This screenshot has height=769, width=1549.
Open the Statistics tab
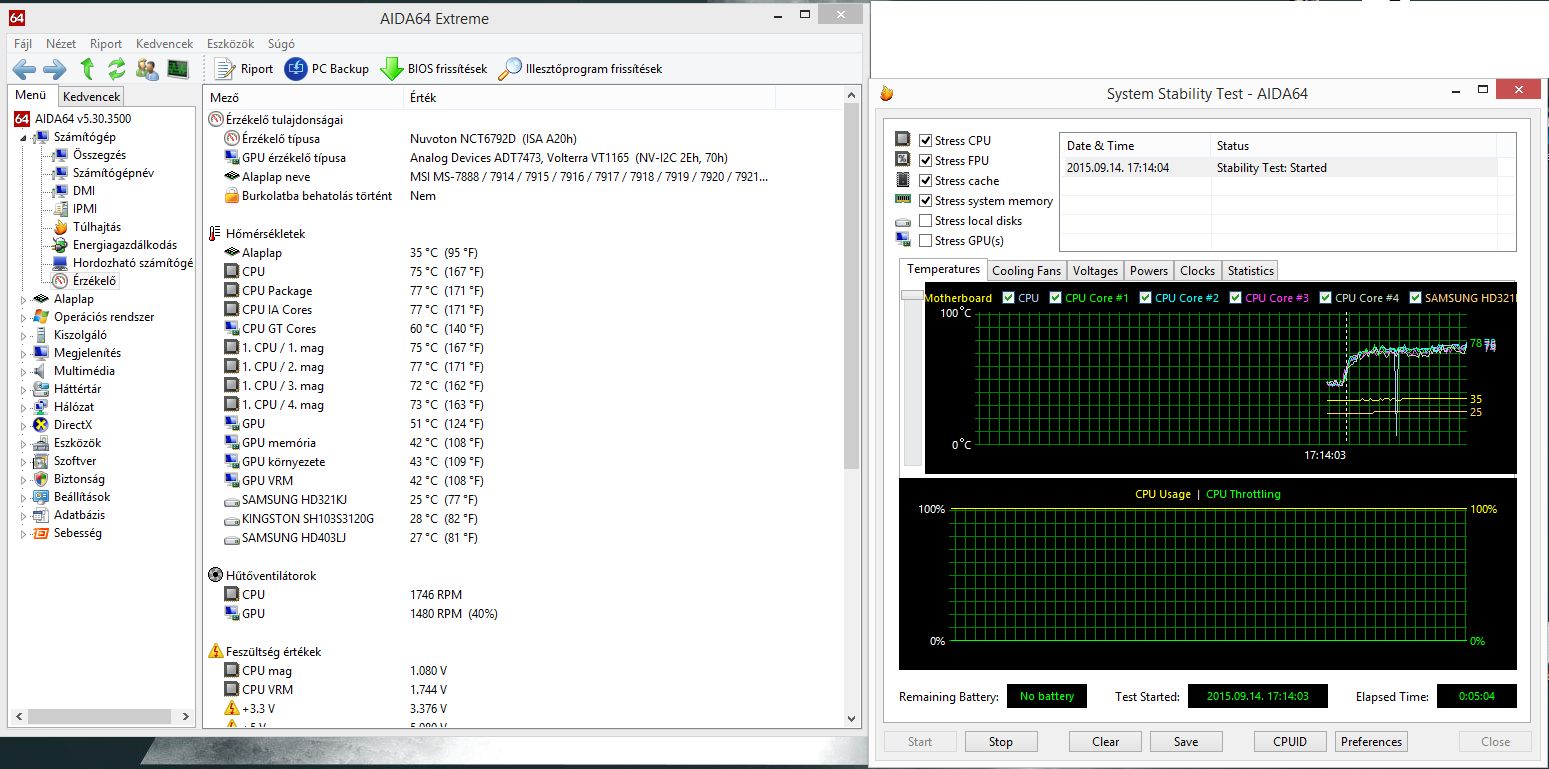pos(1250,271)
